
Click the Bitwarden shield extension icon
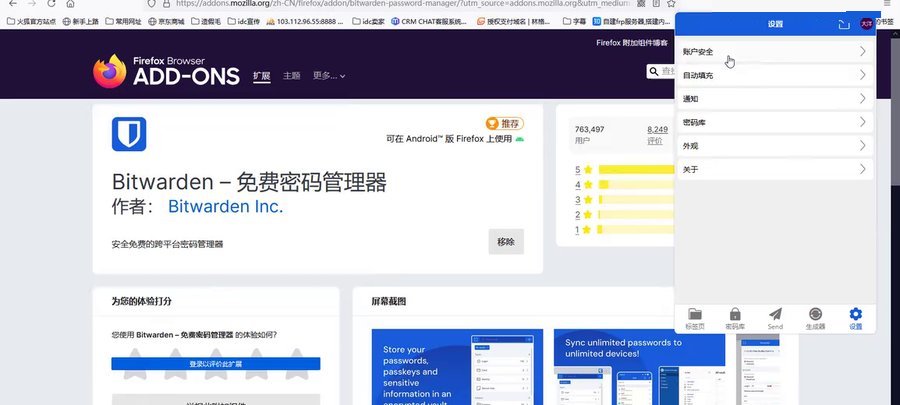click(x=129, y=134)
